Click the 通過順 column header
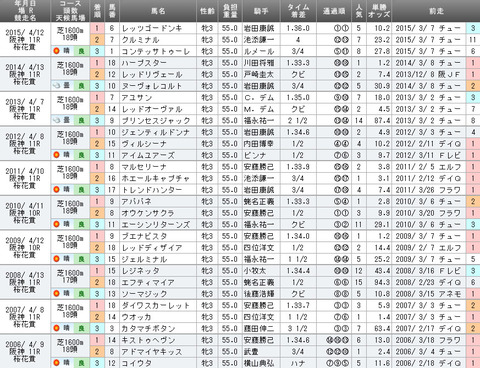 (x=334, y=11)
